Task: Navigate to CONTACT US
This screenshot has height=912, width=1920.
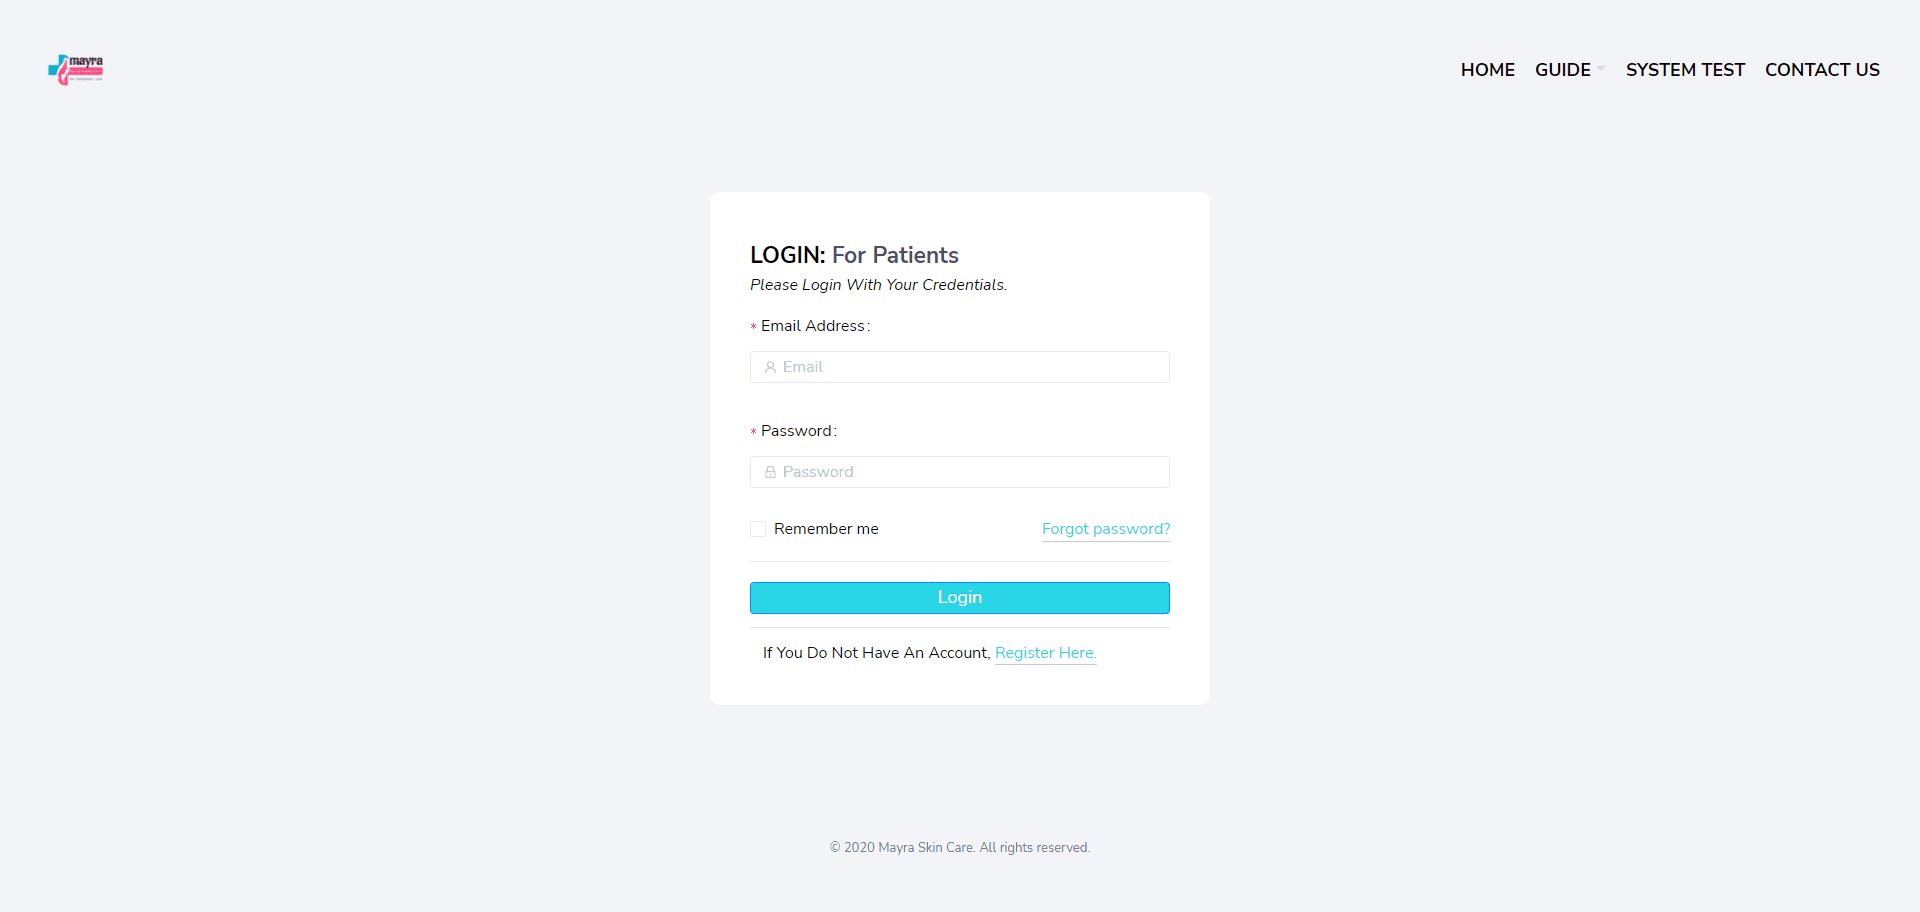Action: pyautogui.click(x=1822, y=70)
